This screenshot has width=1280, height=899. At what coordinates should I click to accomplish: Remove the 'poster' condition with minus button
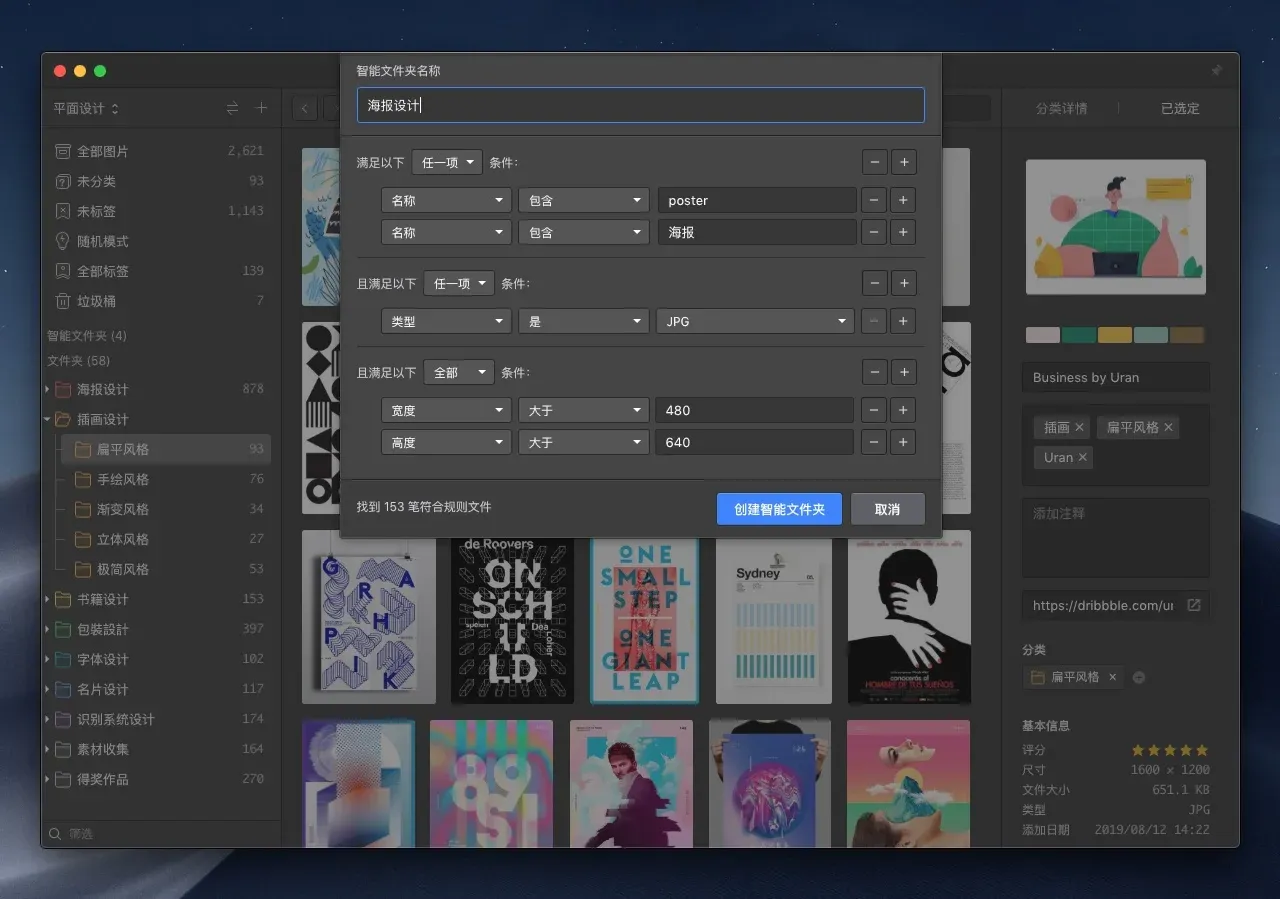tap(874, 200)
